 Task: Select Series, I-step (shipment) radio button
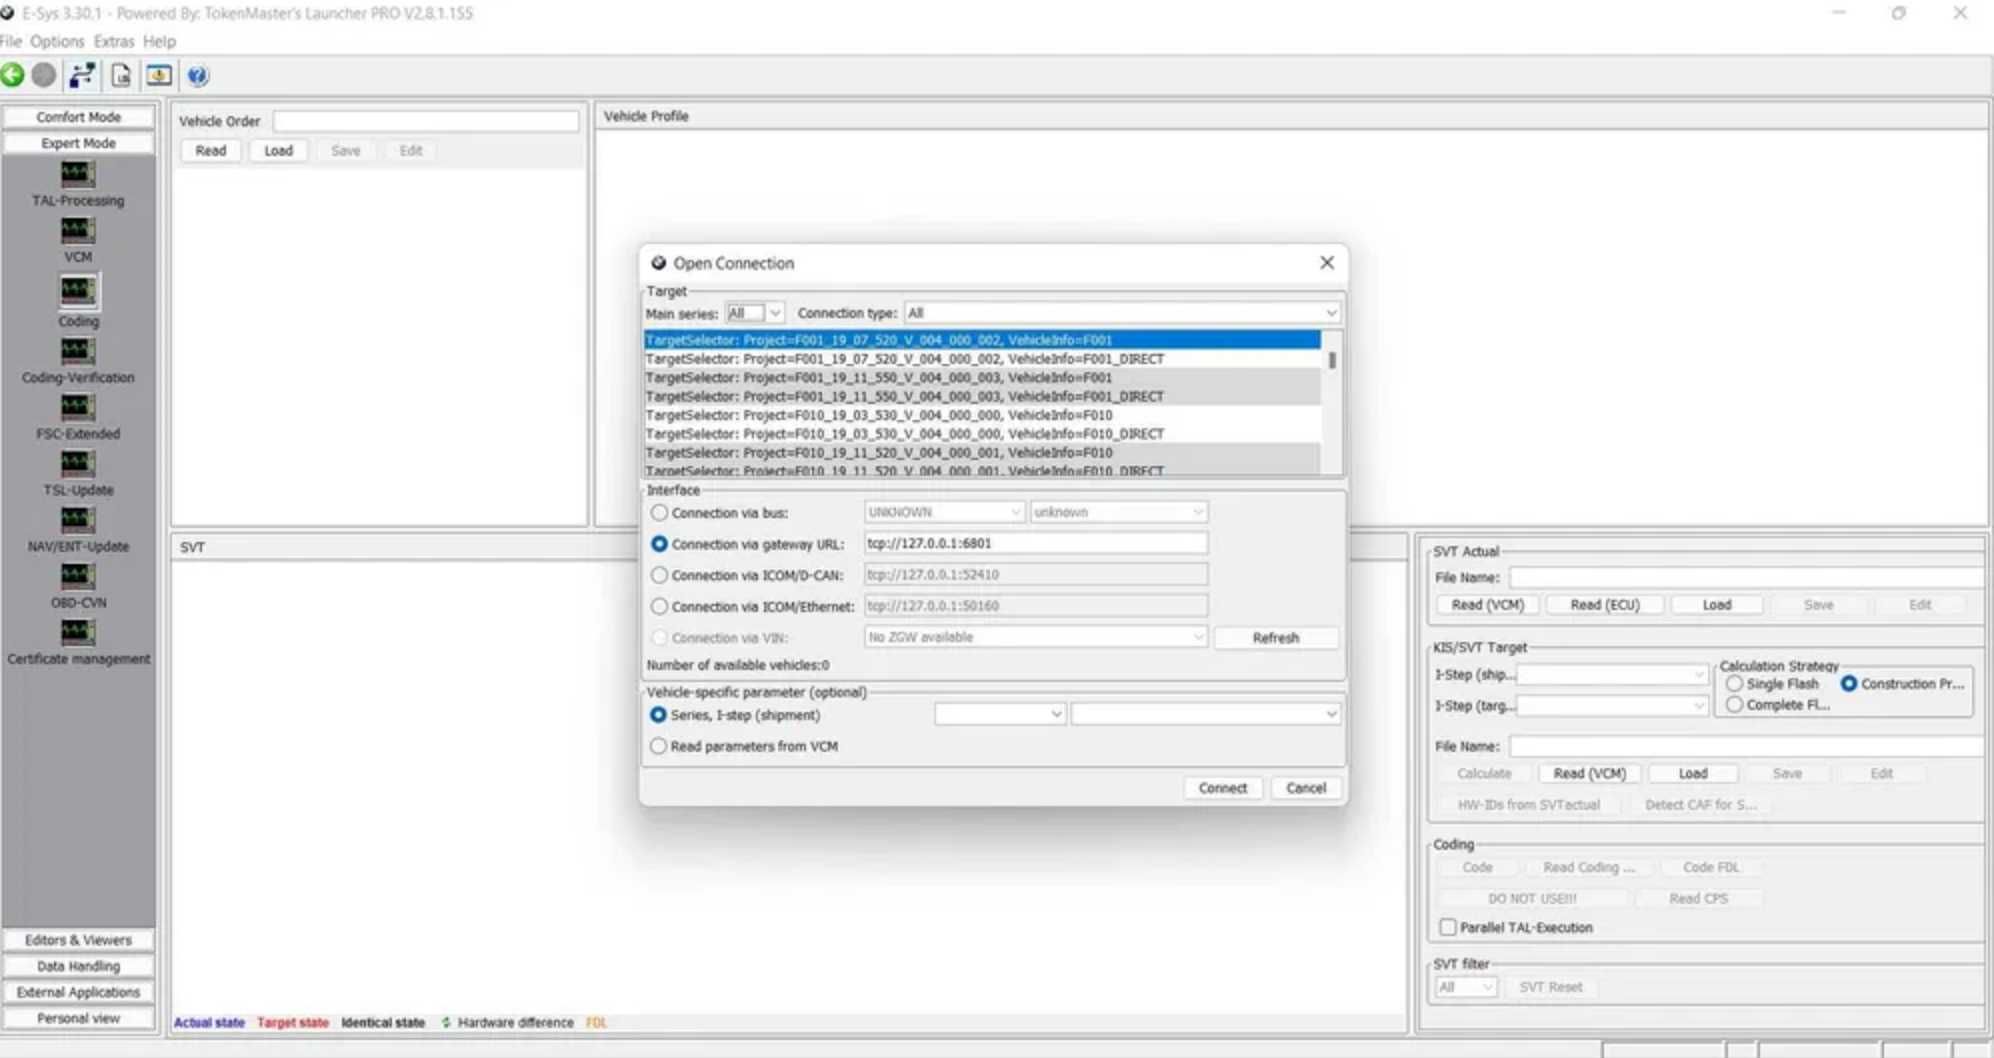658,715
